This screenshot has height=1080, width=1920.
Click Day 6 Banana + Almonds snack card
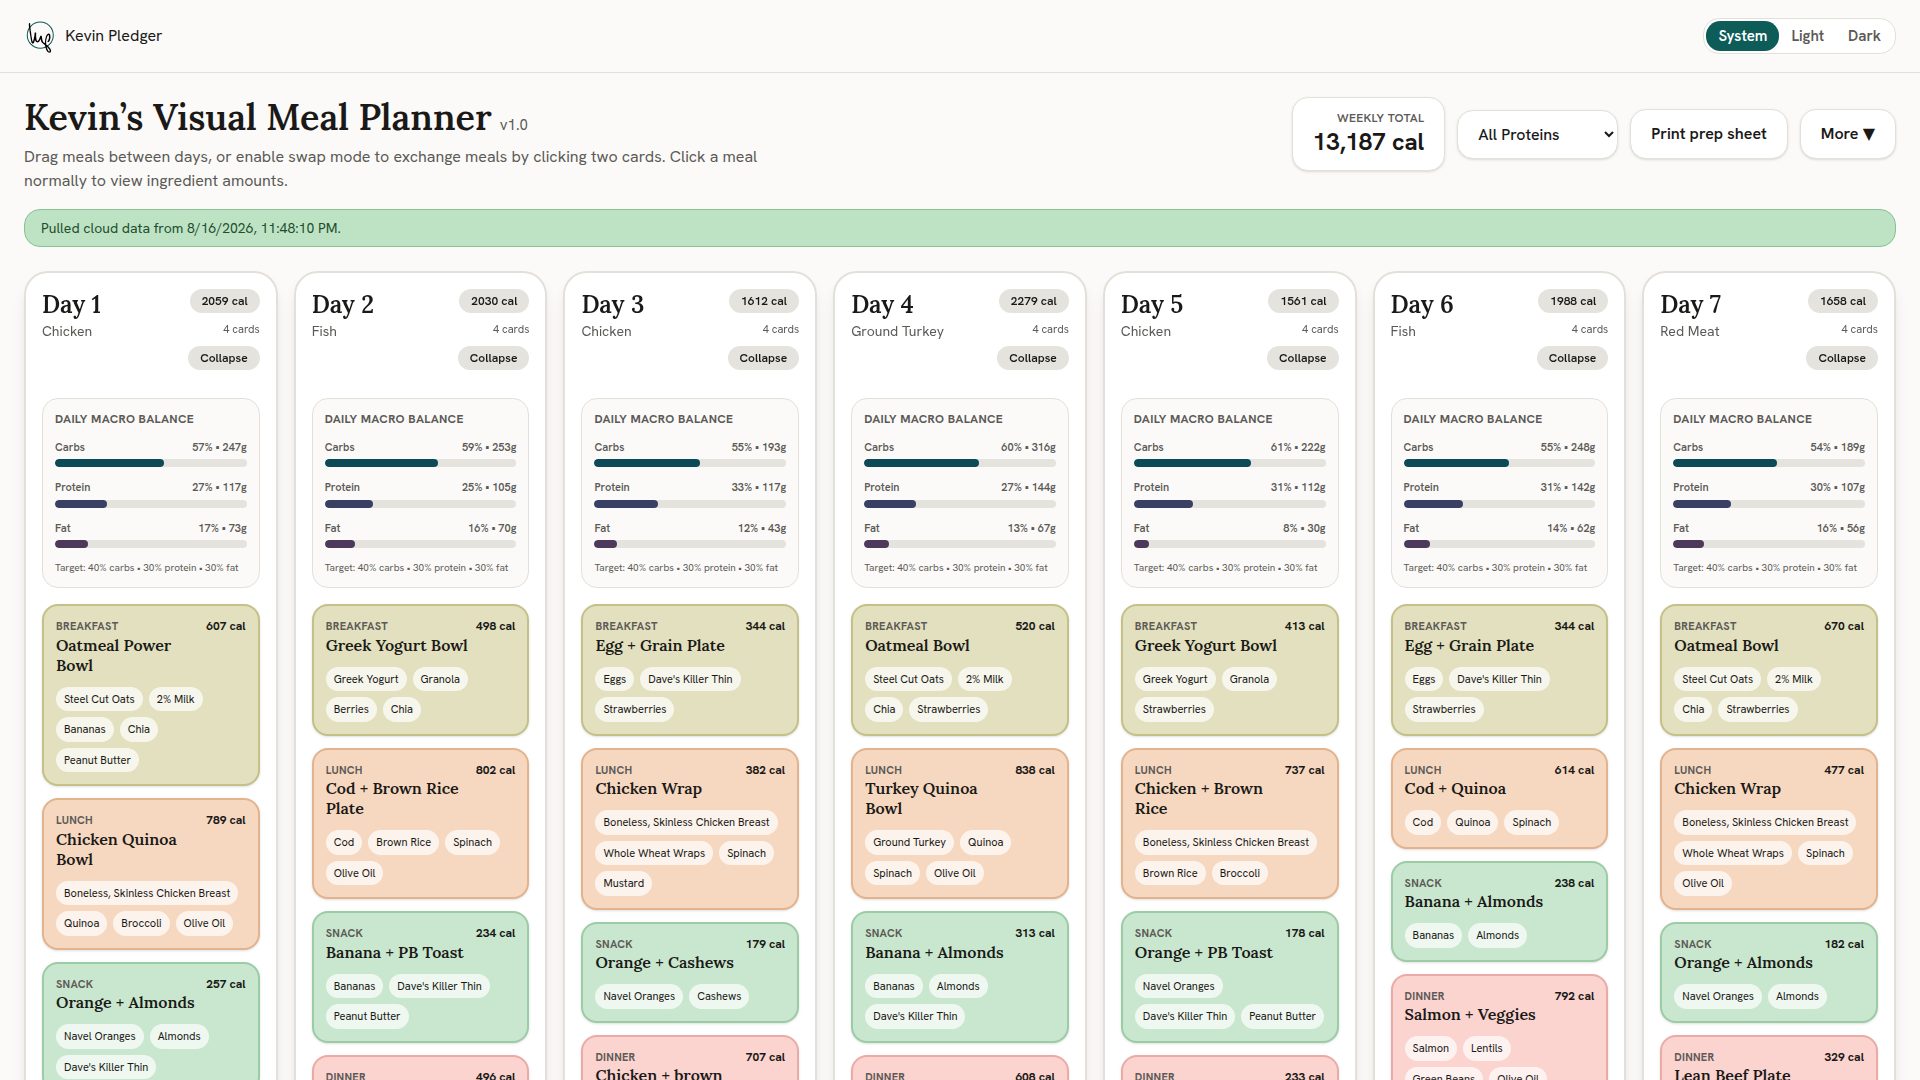[1499, 911]
